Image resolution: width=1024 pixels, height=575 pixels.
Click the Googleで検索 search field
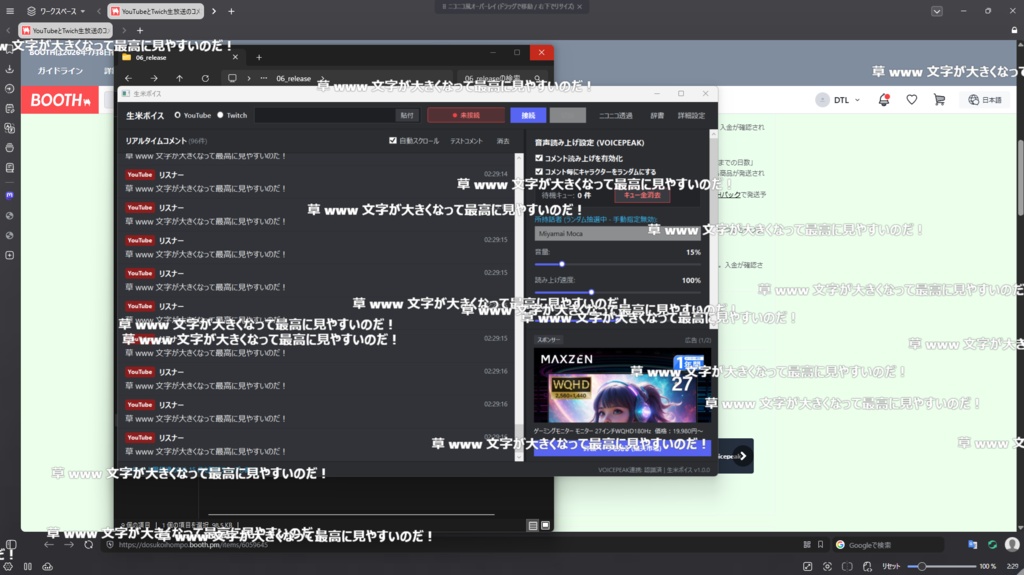pos(888,544)
